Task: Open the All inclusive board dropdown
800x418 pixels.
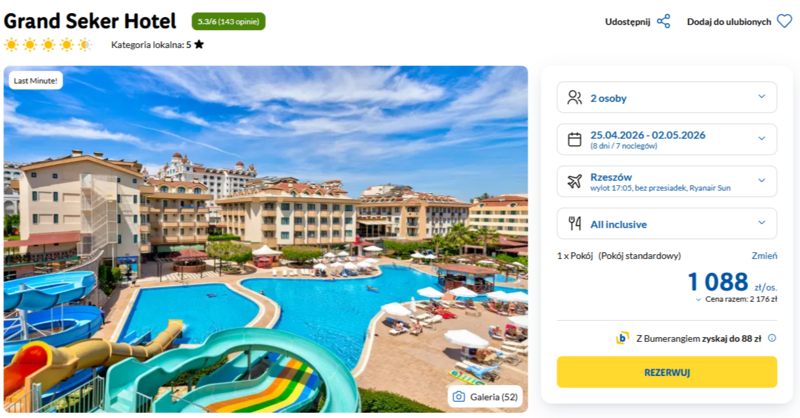Action: [666, 224]
